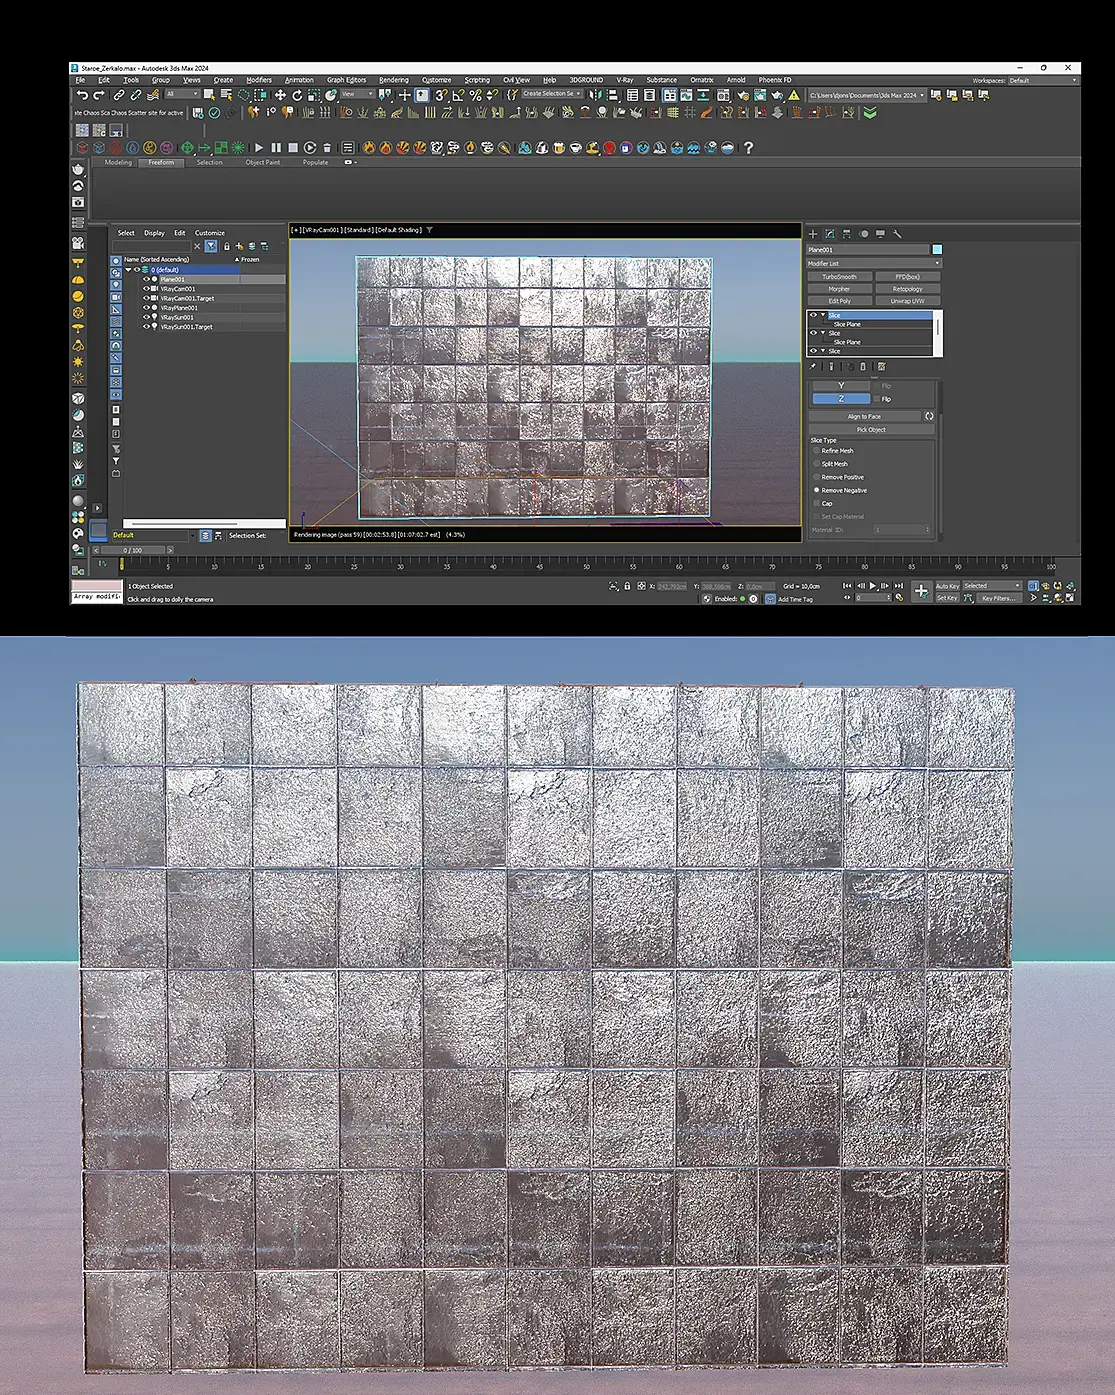Open the Display command panel tab
This screenshot has height=1395, width=1115.
tap(880, 233)
